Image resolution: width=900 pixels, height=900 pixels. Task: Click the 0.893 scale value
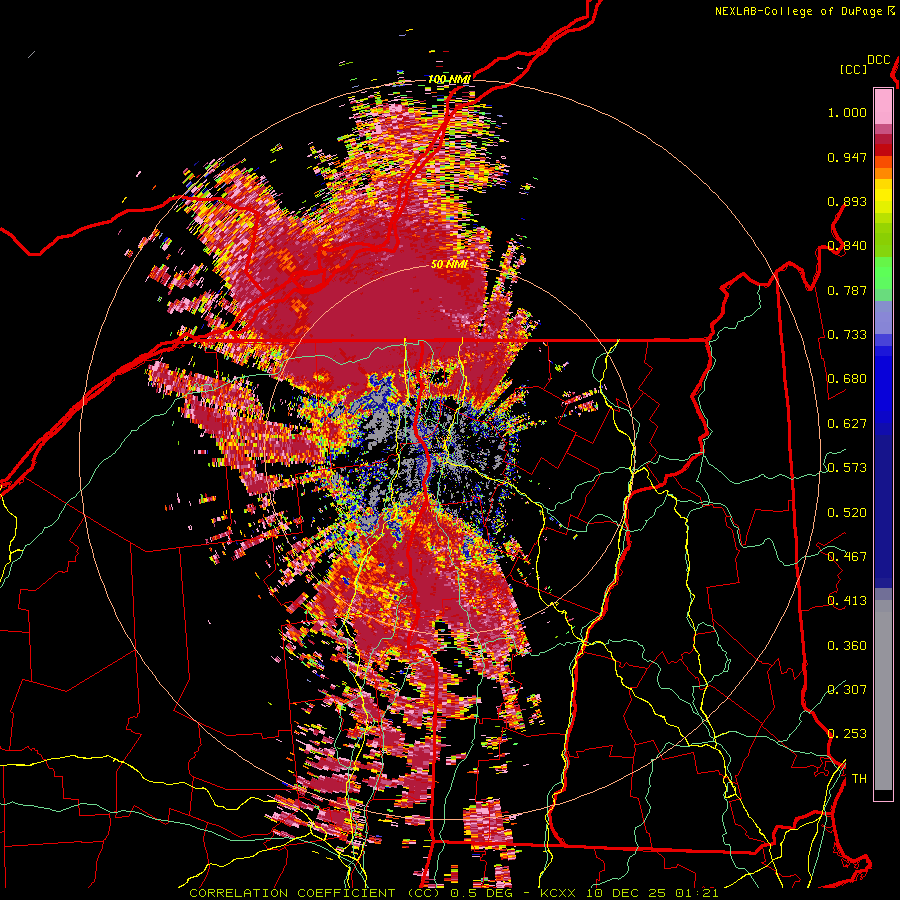pos(847,201)
